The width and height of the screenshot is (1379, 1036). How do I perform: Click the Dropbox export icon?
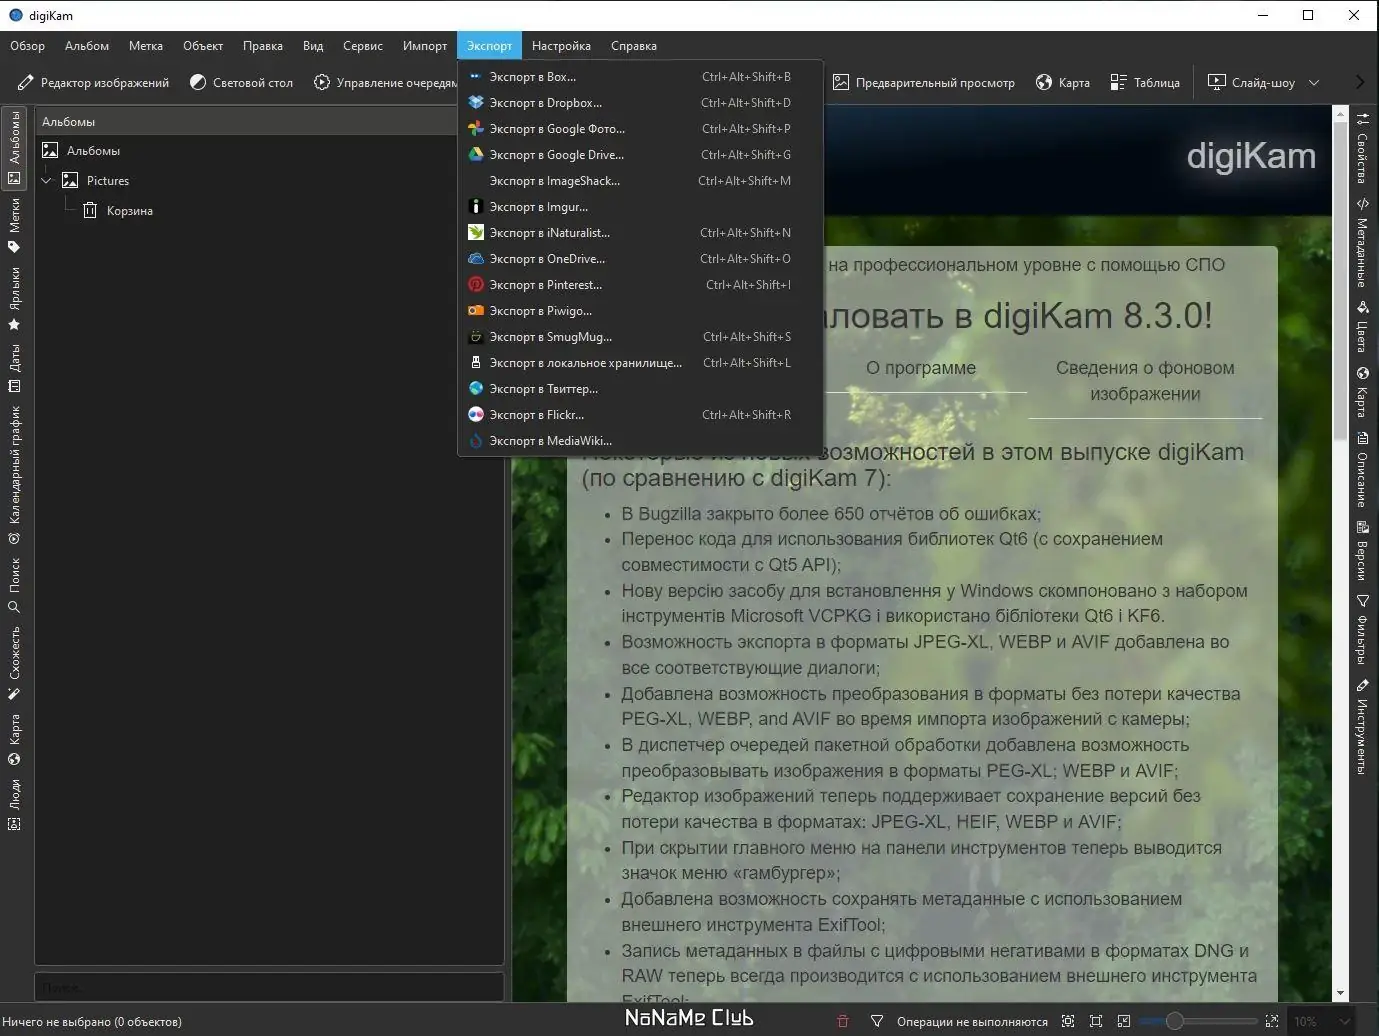pos(476,102)
